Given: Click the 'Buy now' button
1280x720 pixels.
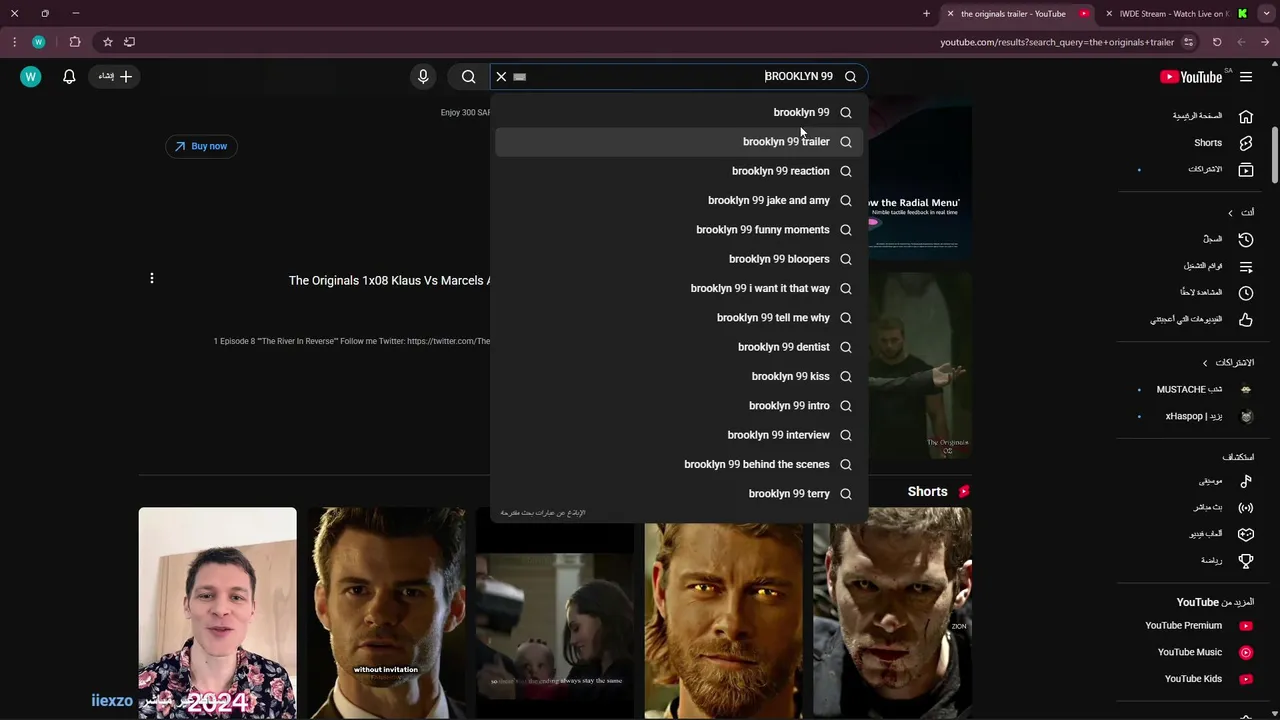Looking at the screenshot, I should 201,146.
